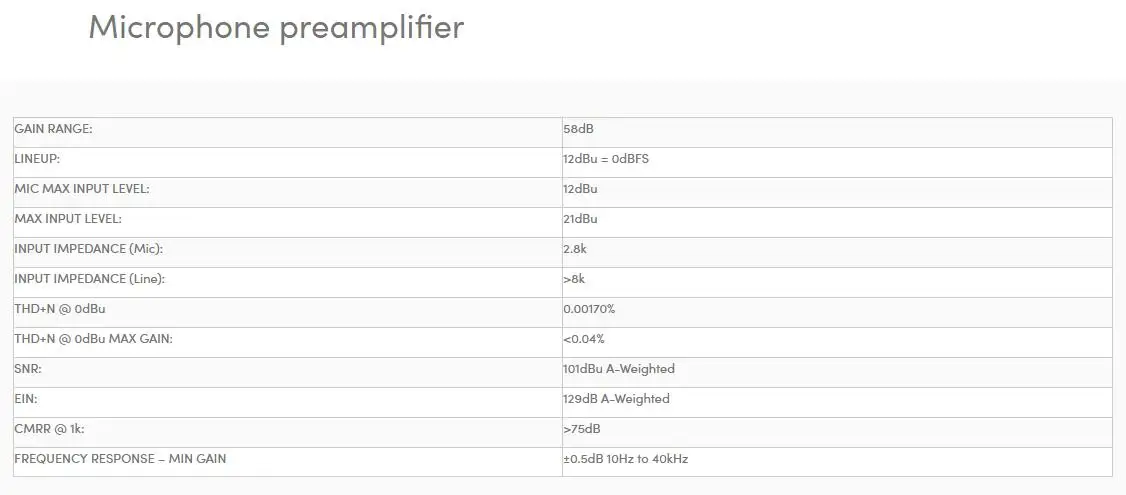This screenshot has height=495, width=1126.
Task: Click the >75dB CMRR value
Action: (x=582, y=429)
